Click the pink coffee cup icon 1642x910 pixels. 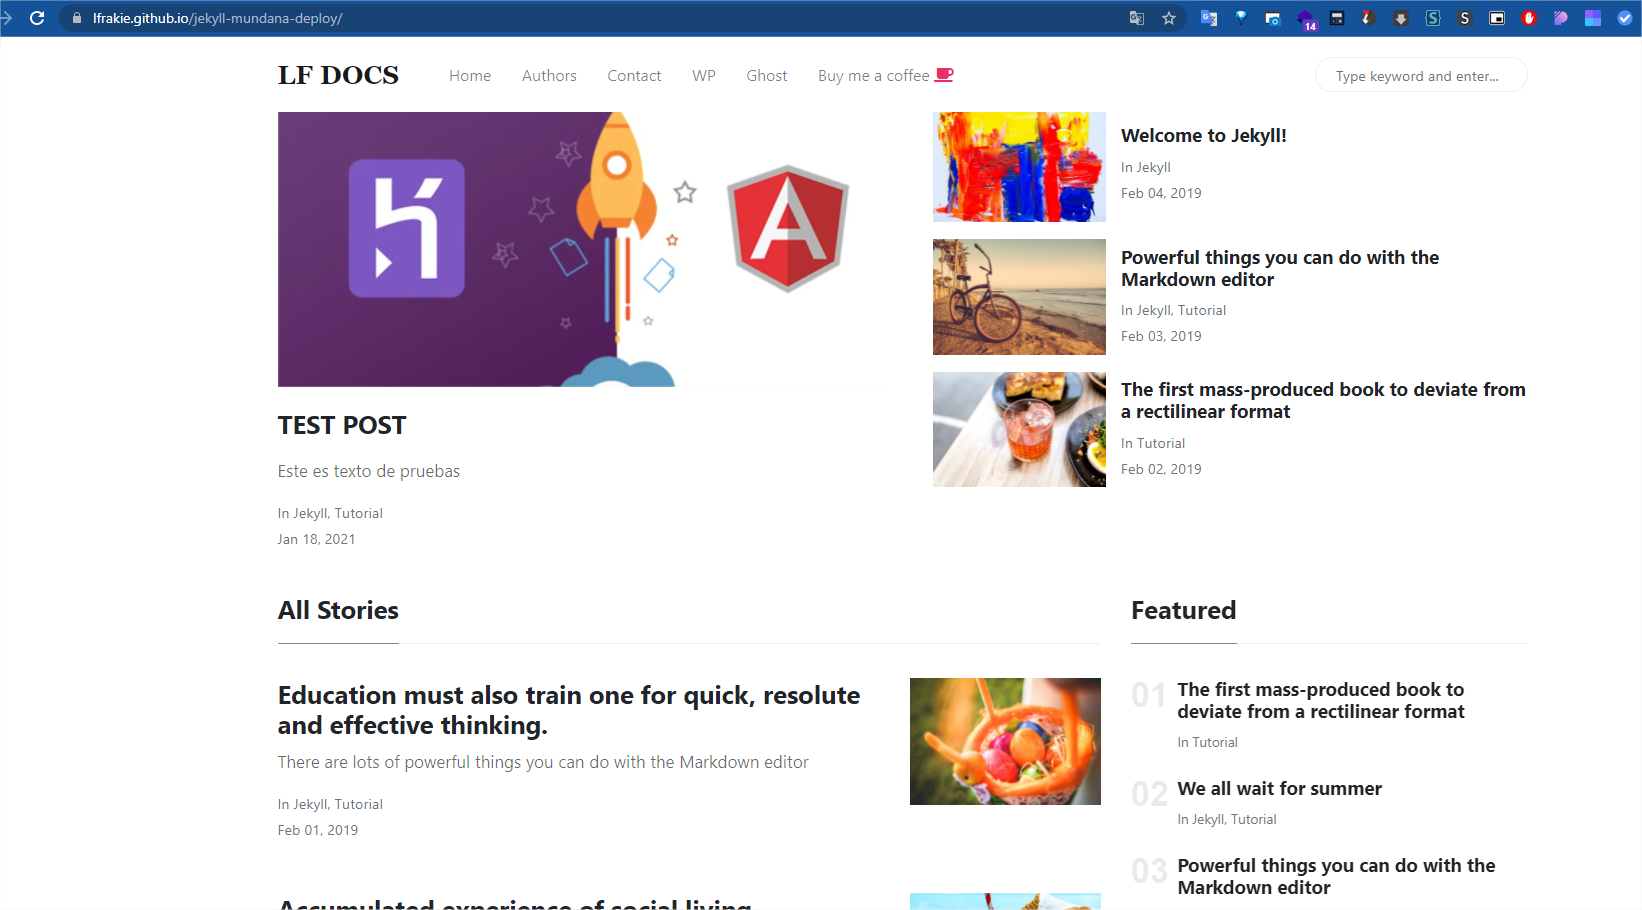point(943,75)
